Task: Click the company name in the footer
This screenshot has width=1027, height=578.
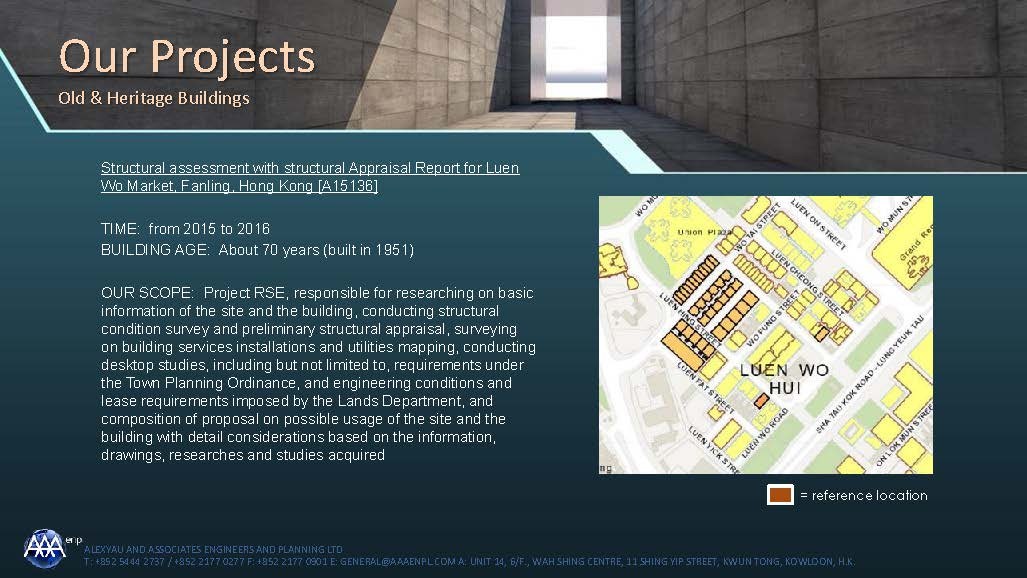Action: [213, 550]
